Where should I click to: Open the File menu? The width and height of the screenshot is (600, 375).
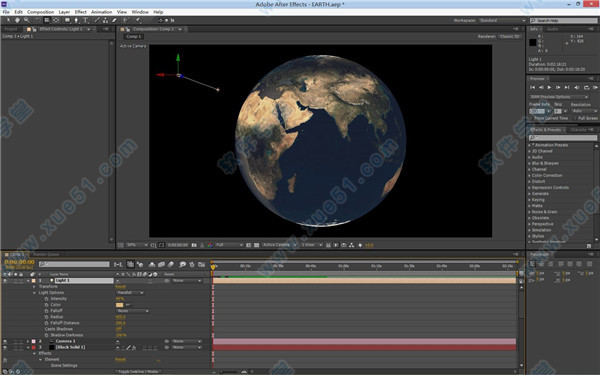[x=6, y=12]
